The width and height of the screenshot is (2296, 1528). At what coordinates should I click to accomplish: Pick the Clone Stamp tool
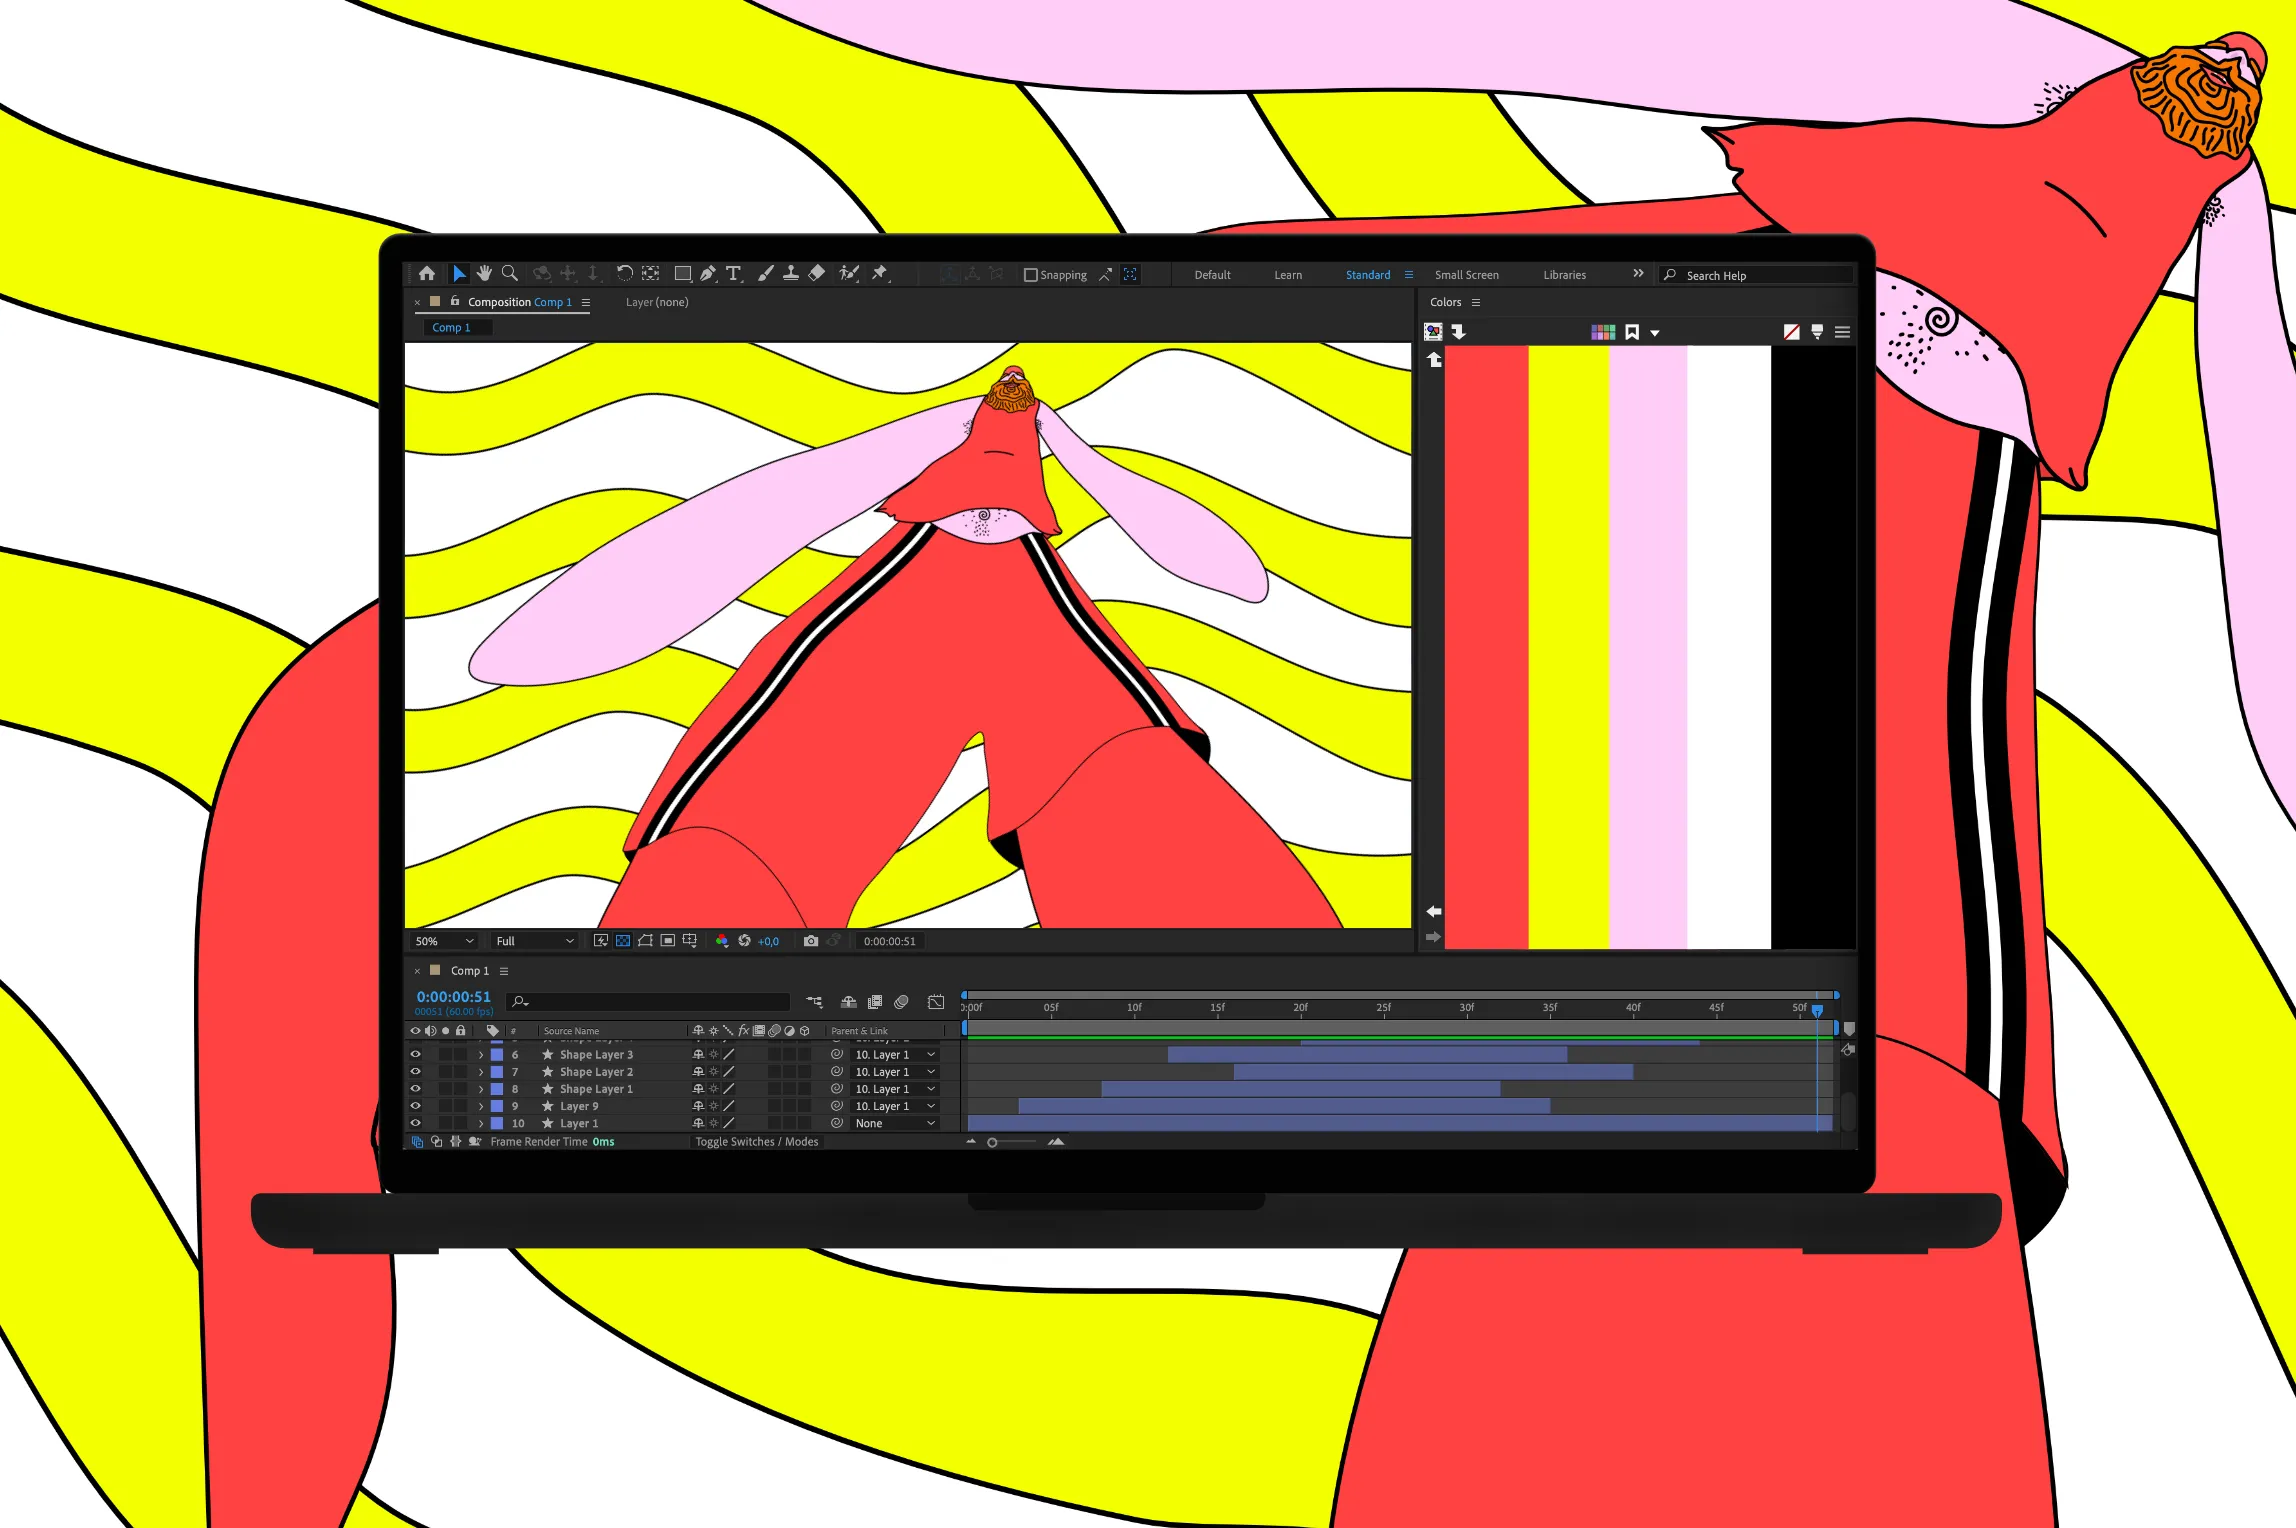tap(791, 274)
